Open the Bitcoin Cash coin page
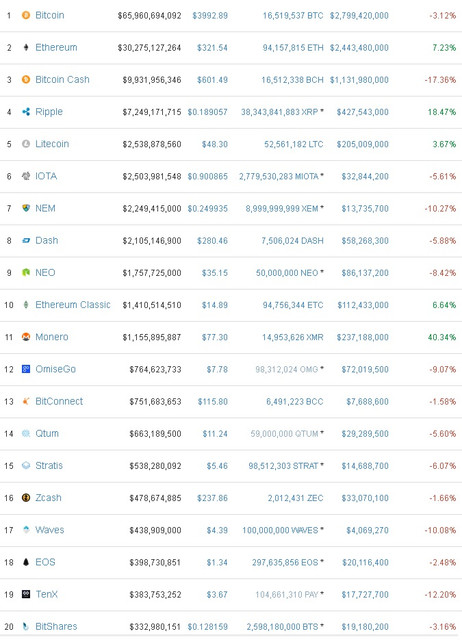The image size is (462, 640). point(62,80)
